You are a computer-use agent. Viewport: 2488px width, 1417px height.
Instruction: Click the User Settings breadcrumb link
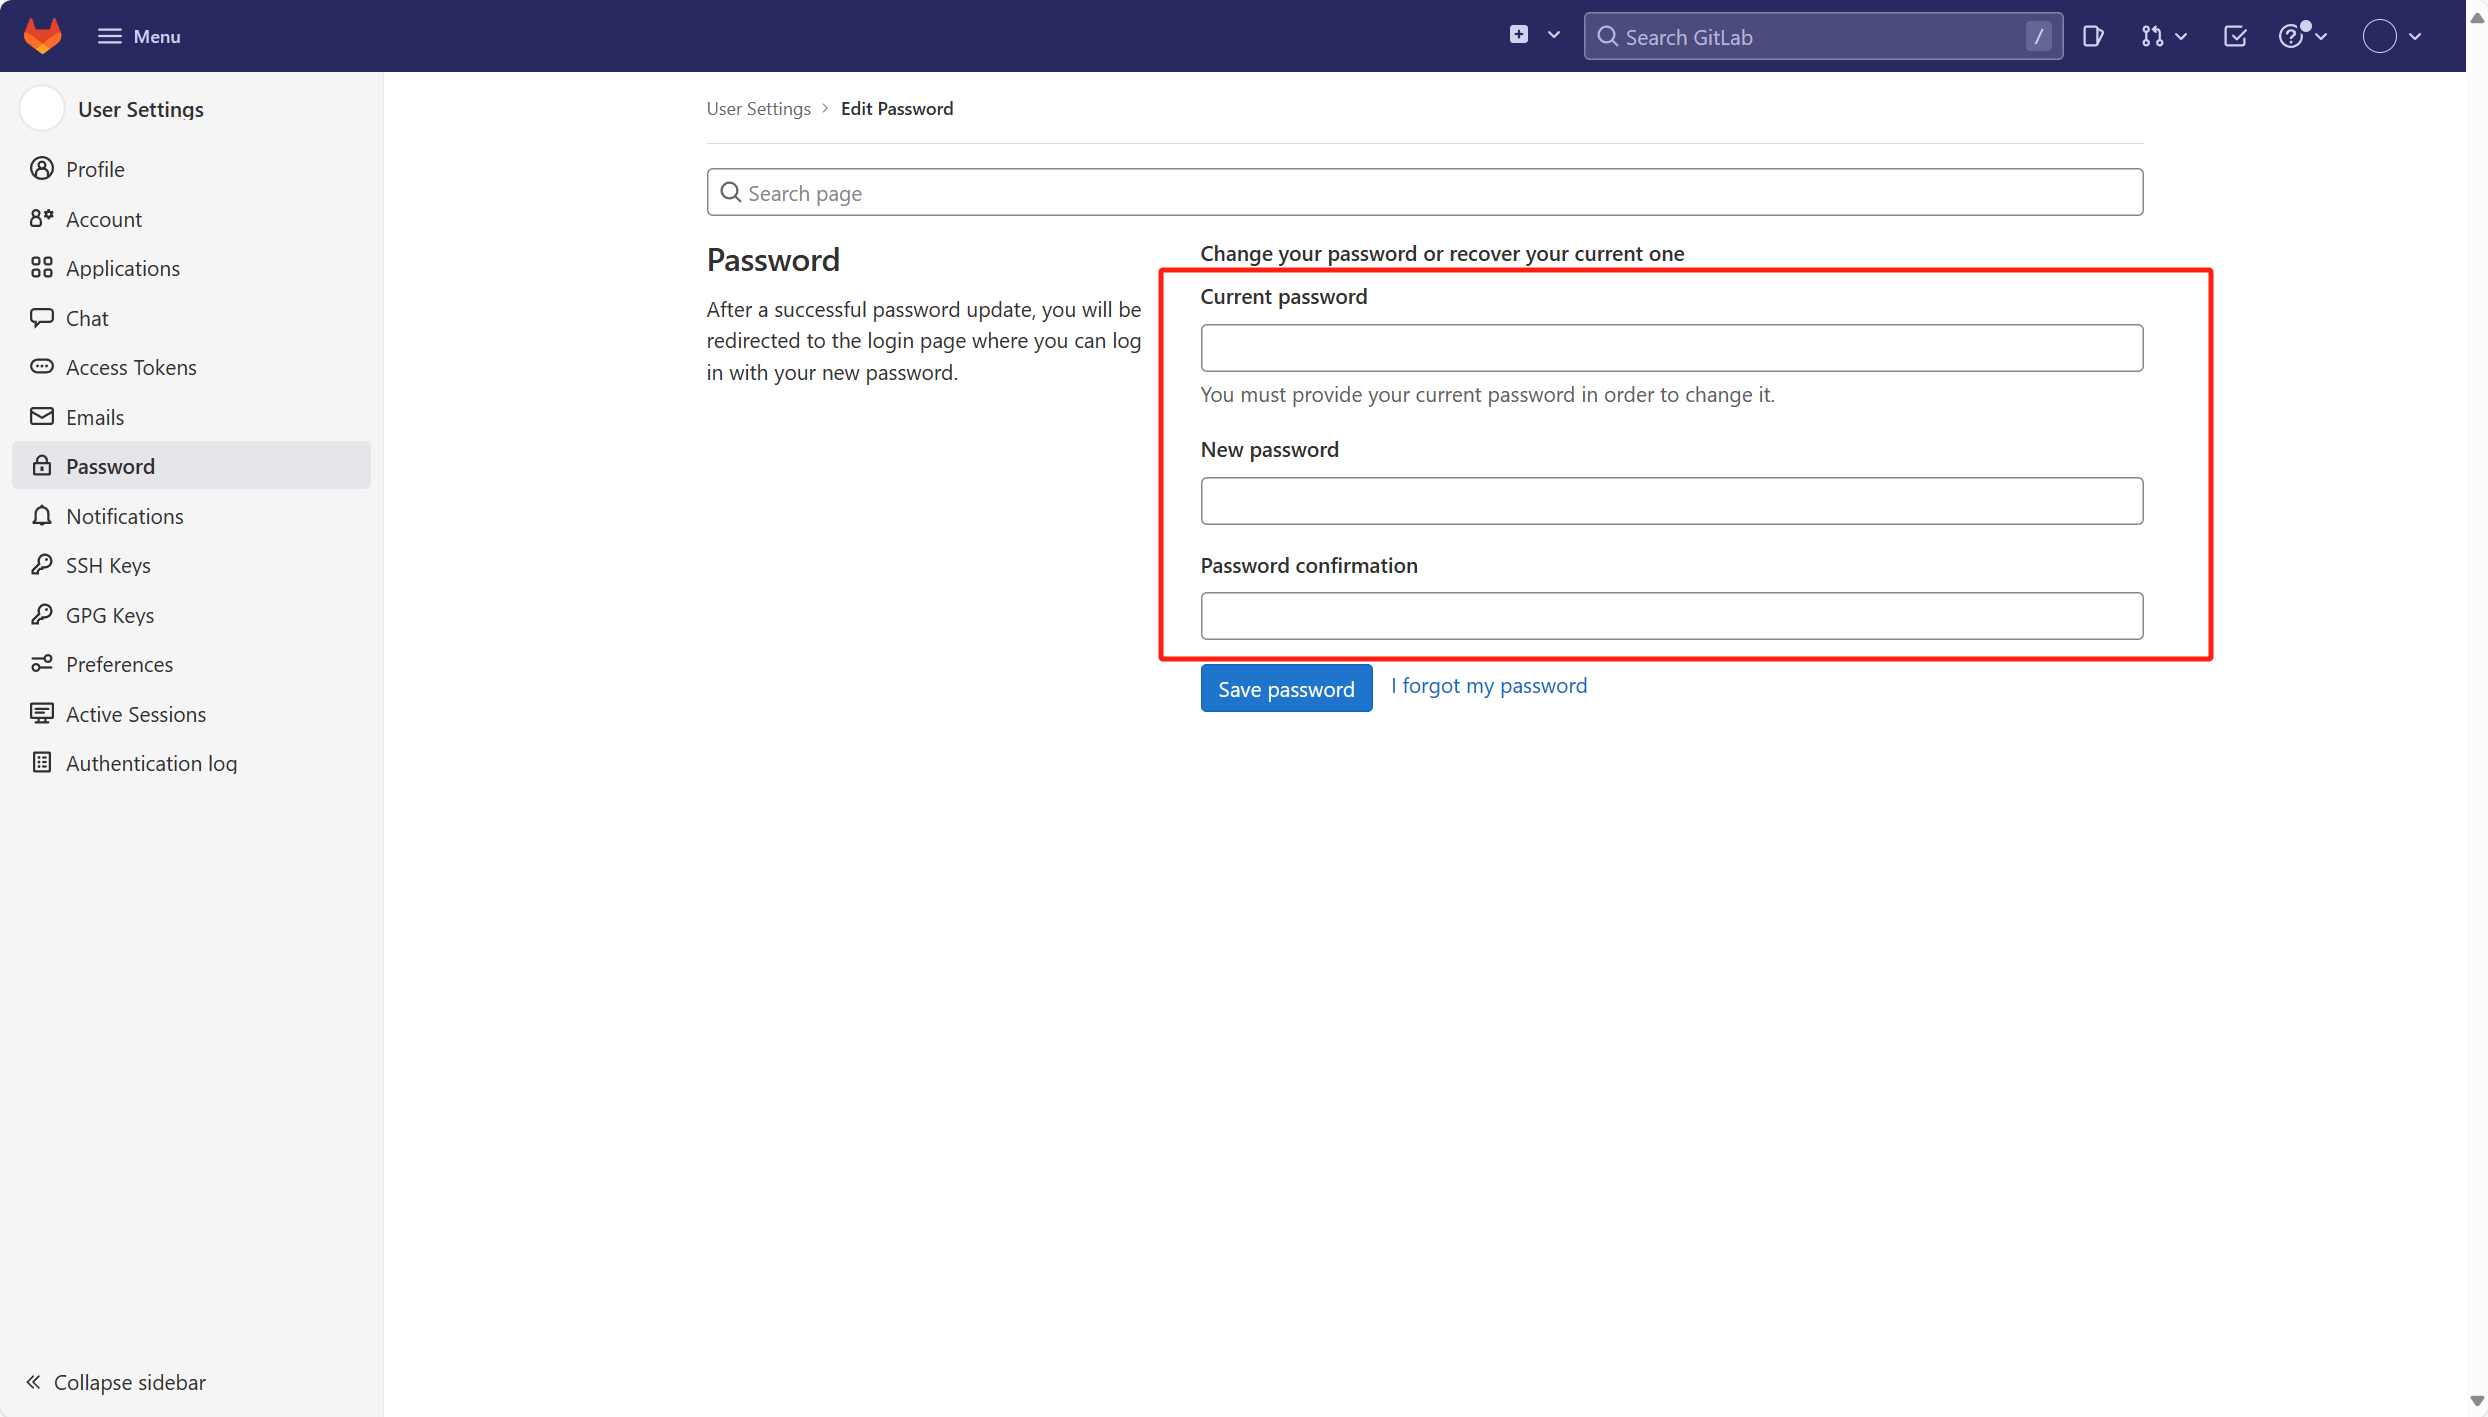[x=758, y=108]
